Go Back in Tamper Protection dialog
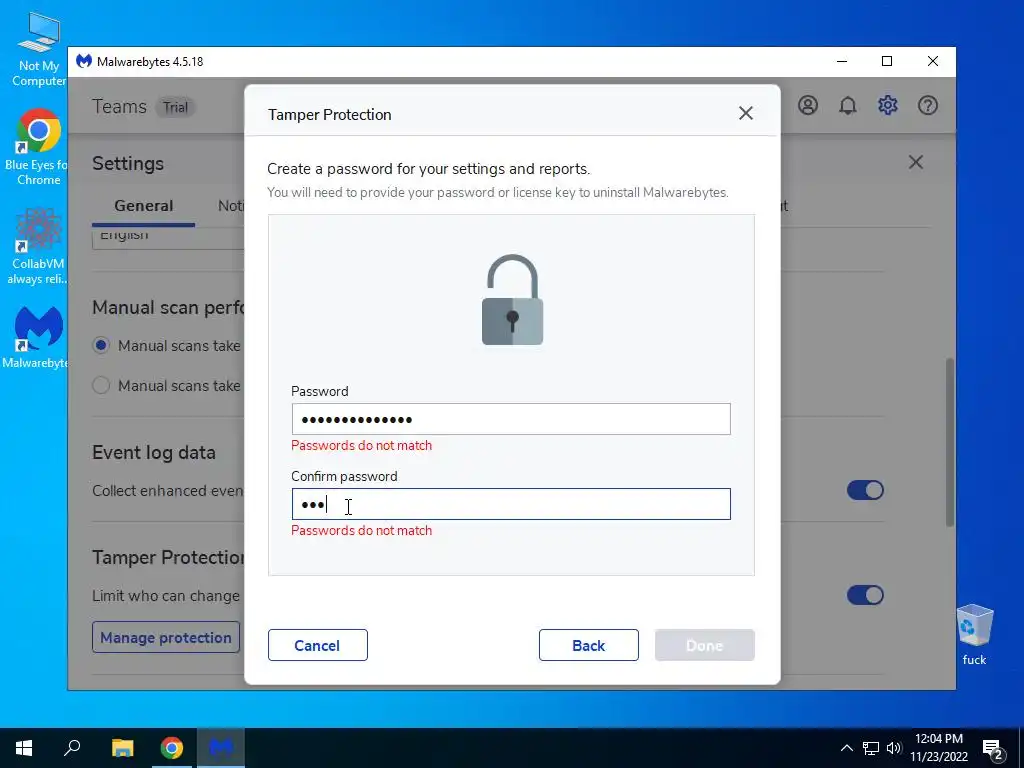This screenshot has height=768, width=1024. pos(588,645)
